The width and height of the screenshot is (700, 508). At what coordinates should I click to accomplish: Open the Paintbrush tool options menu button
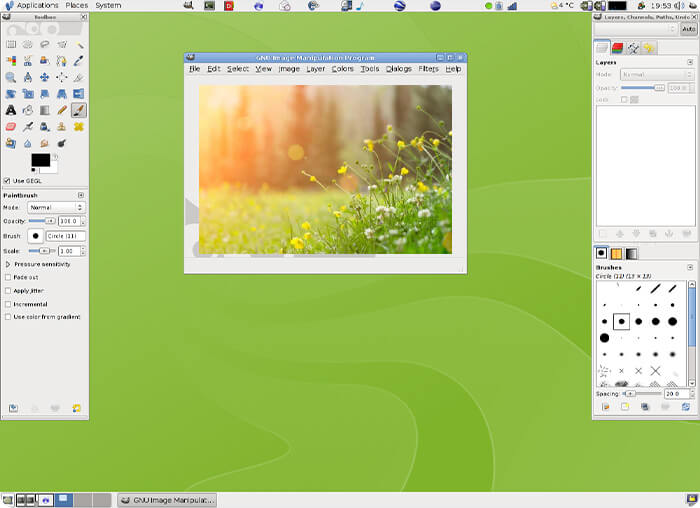coord(81,196)
